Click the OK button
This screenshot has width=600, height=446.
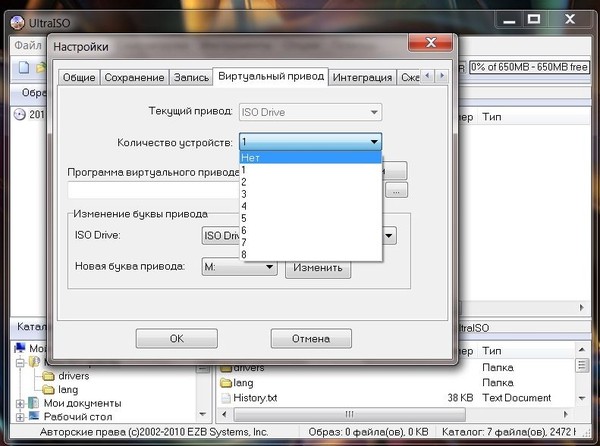[x=177, y=339]
